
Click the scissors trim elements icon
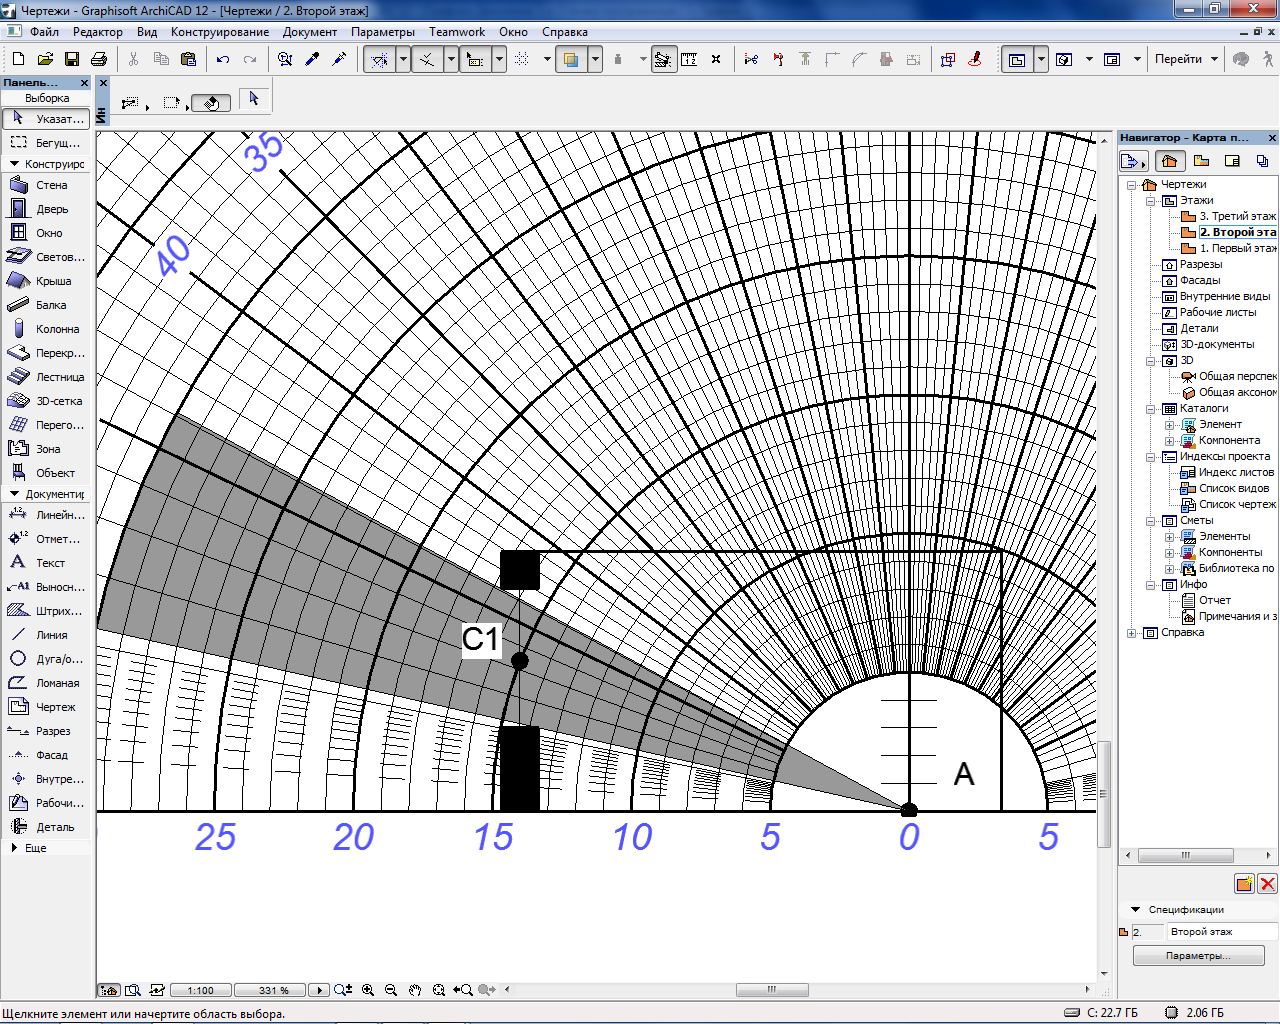751,59
